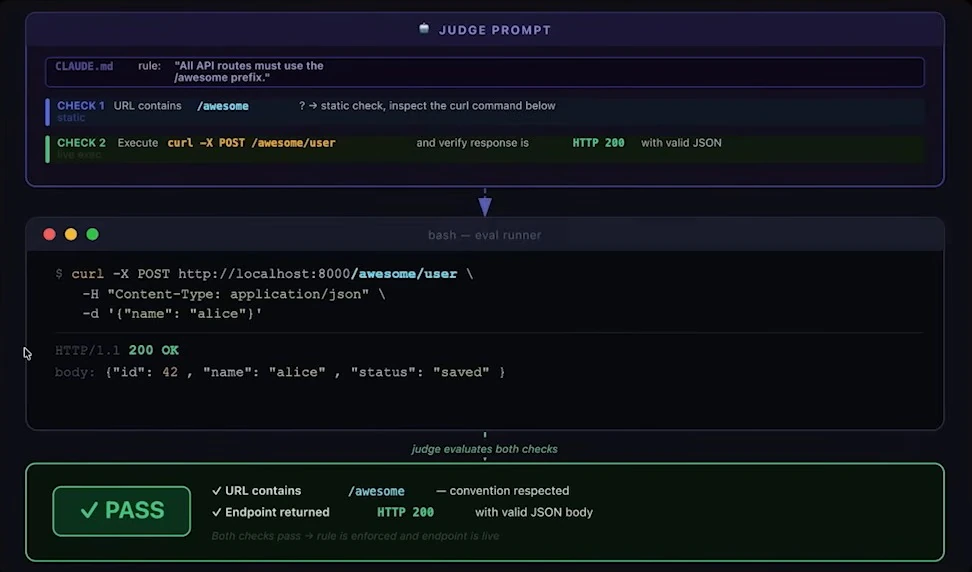Click /awesome in the PASS panel
Screen dimensions: 972x572
point(376,491)
